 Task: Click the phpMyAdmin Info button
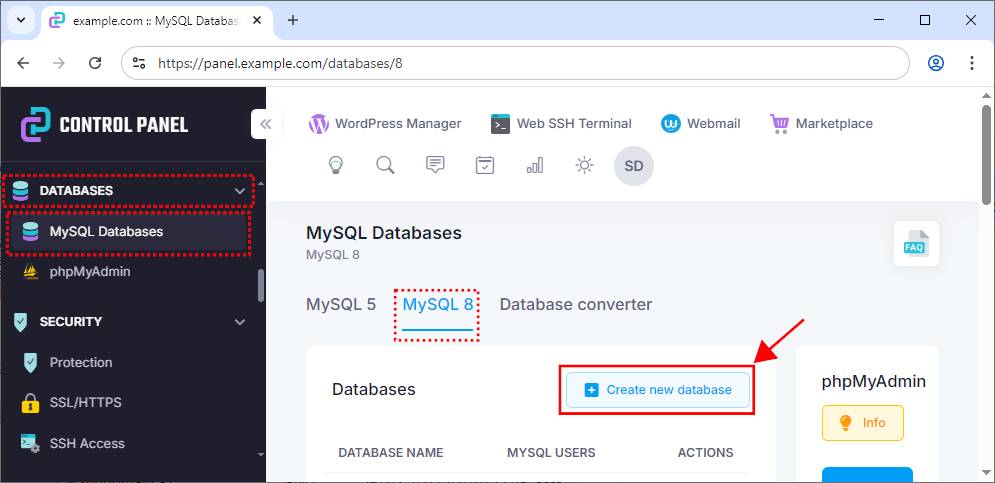click(x=862, y=423)
